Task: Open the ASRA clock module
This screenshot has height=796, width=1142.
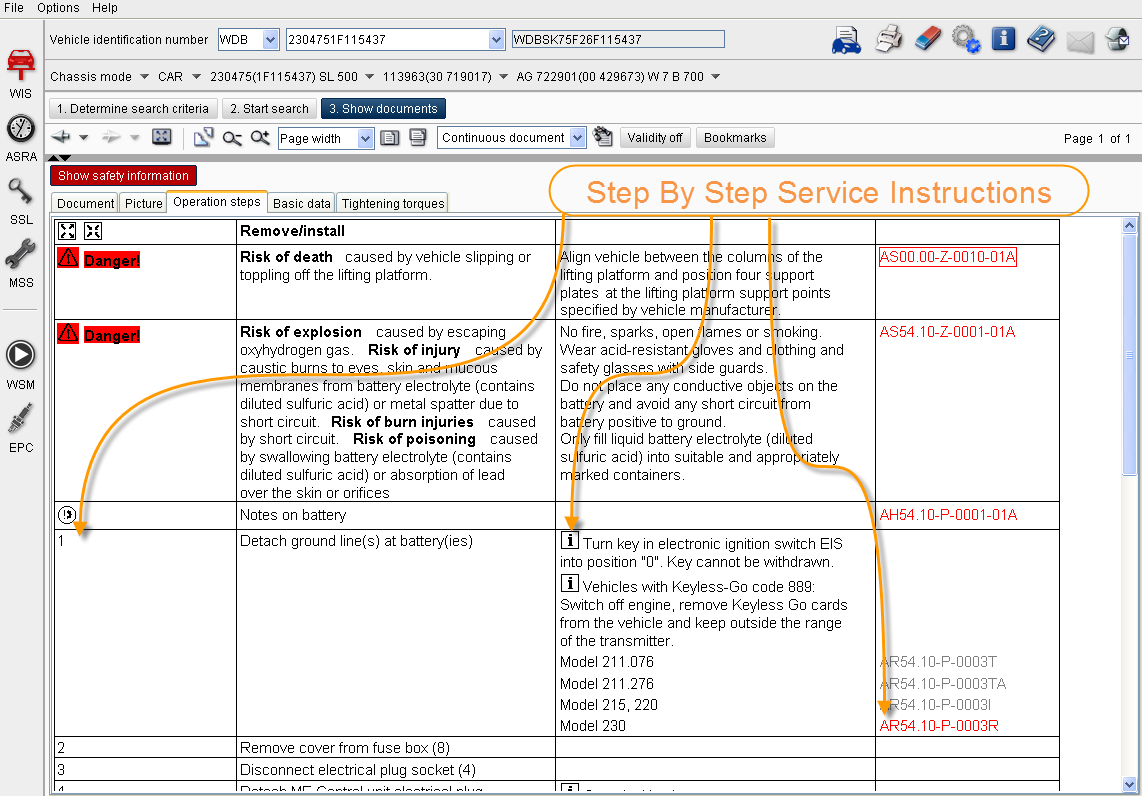Action: tap(20, 138)
